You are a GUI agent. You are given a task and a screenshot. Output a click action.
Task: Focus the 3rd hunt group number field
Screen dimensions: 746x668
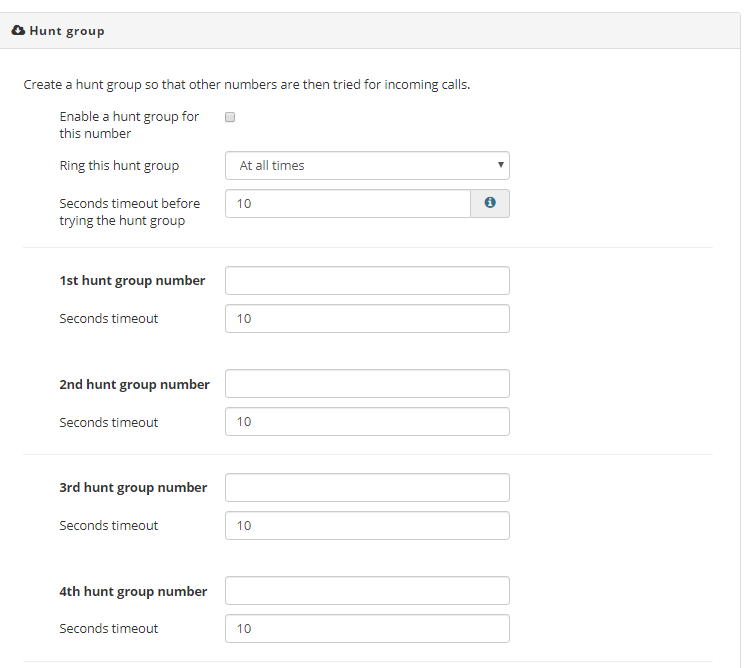[367, 488]
